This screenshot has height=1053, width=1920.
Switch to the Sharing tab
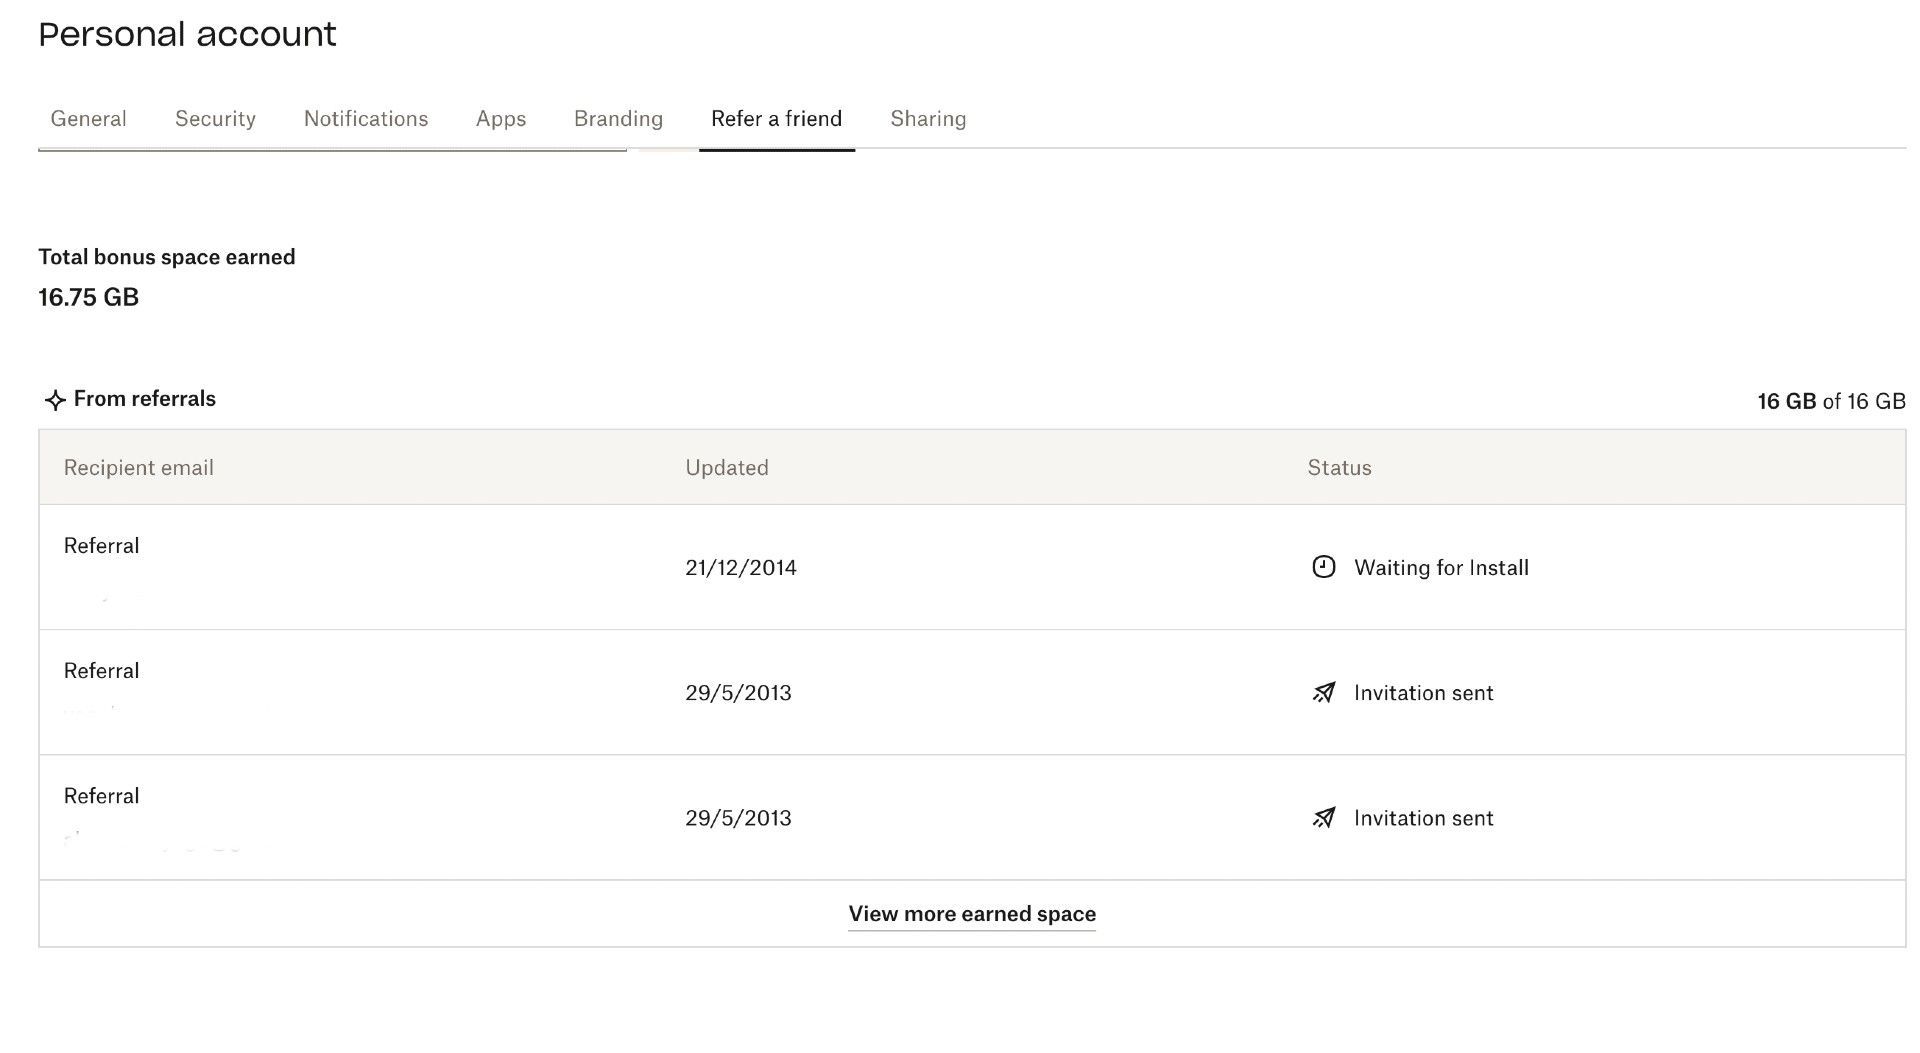click(x=927, y=119)
